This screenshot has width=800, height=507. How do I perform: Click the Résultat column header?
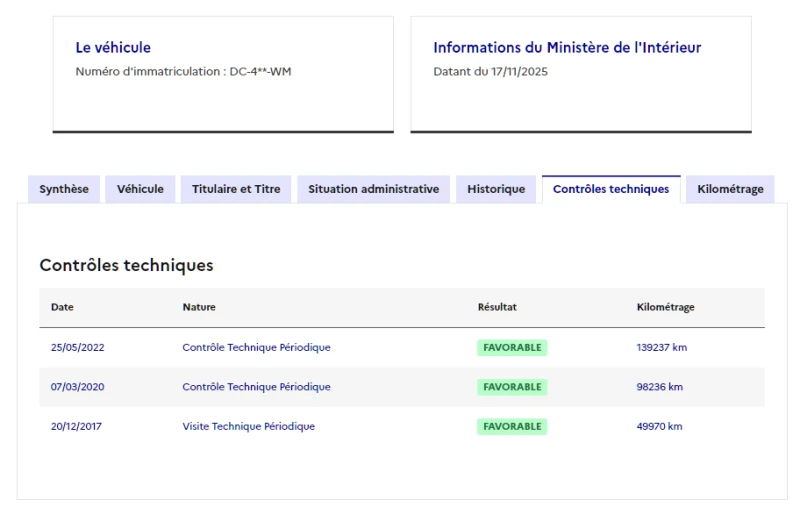pyautogui.click(x=497, y=307)
